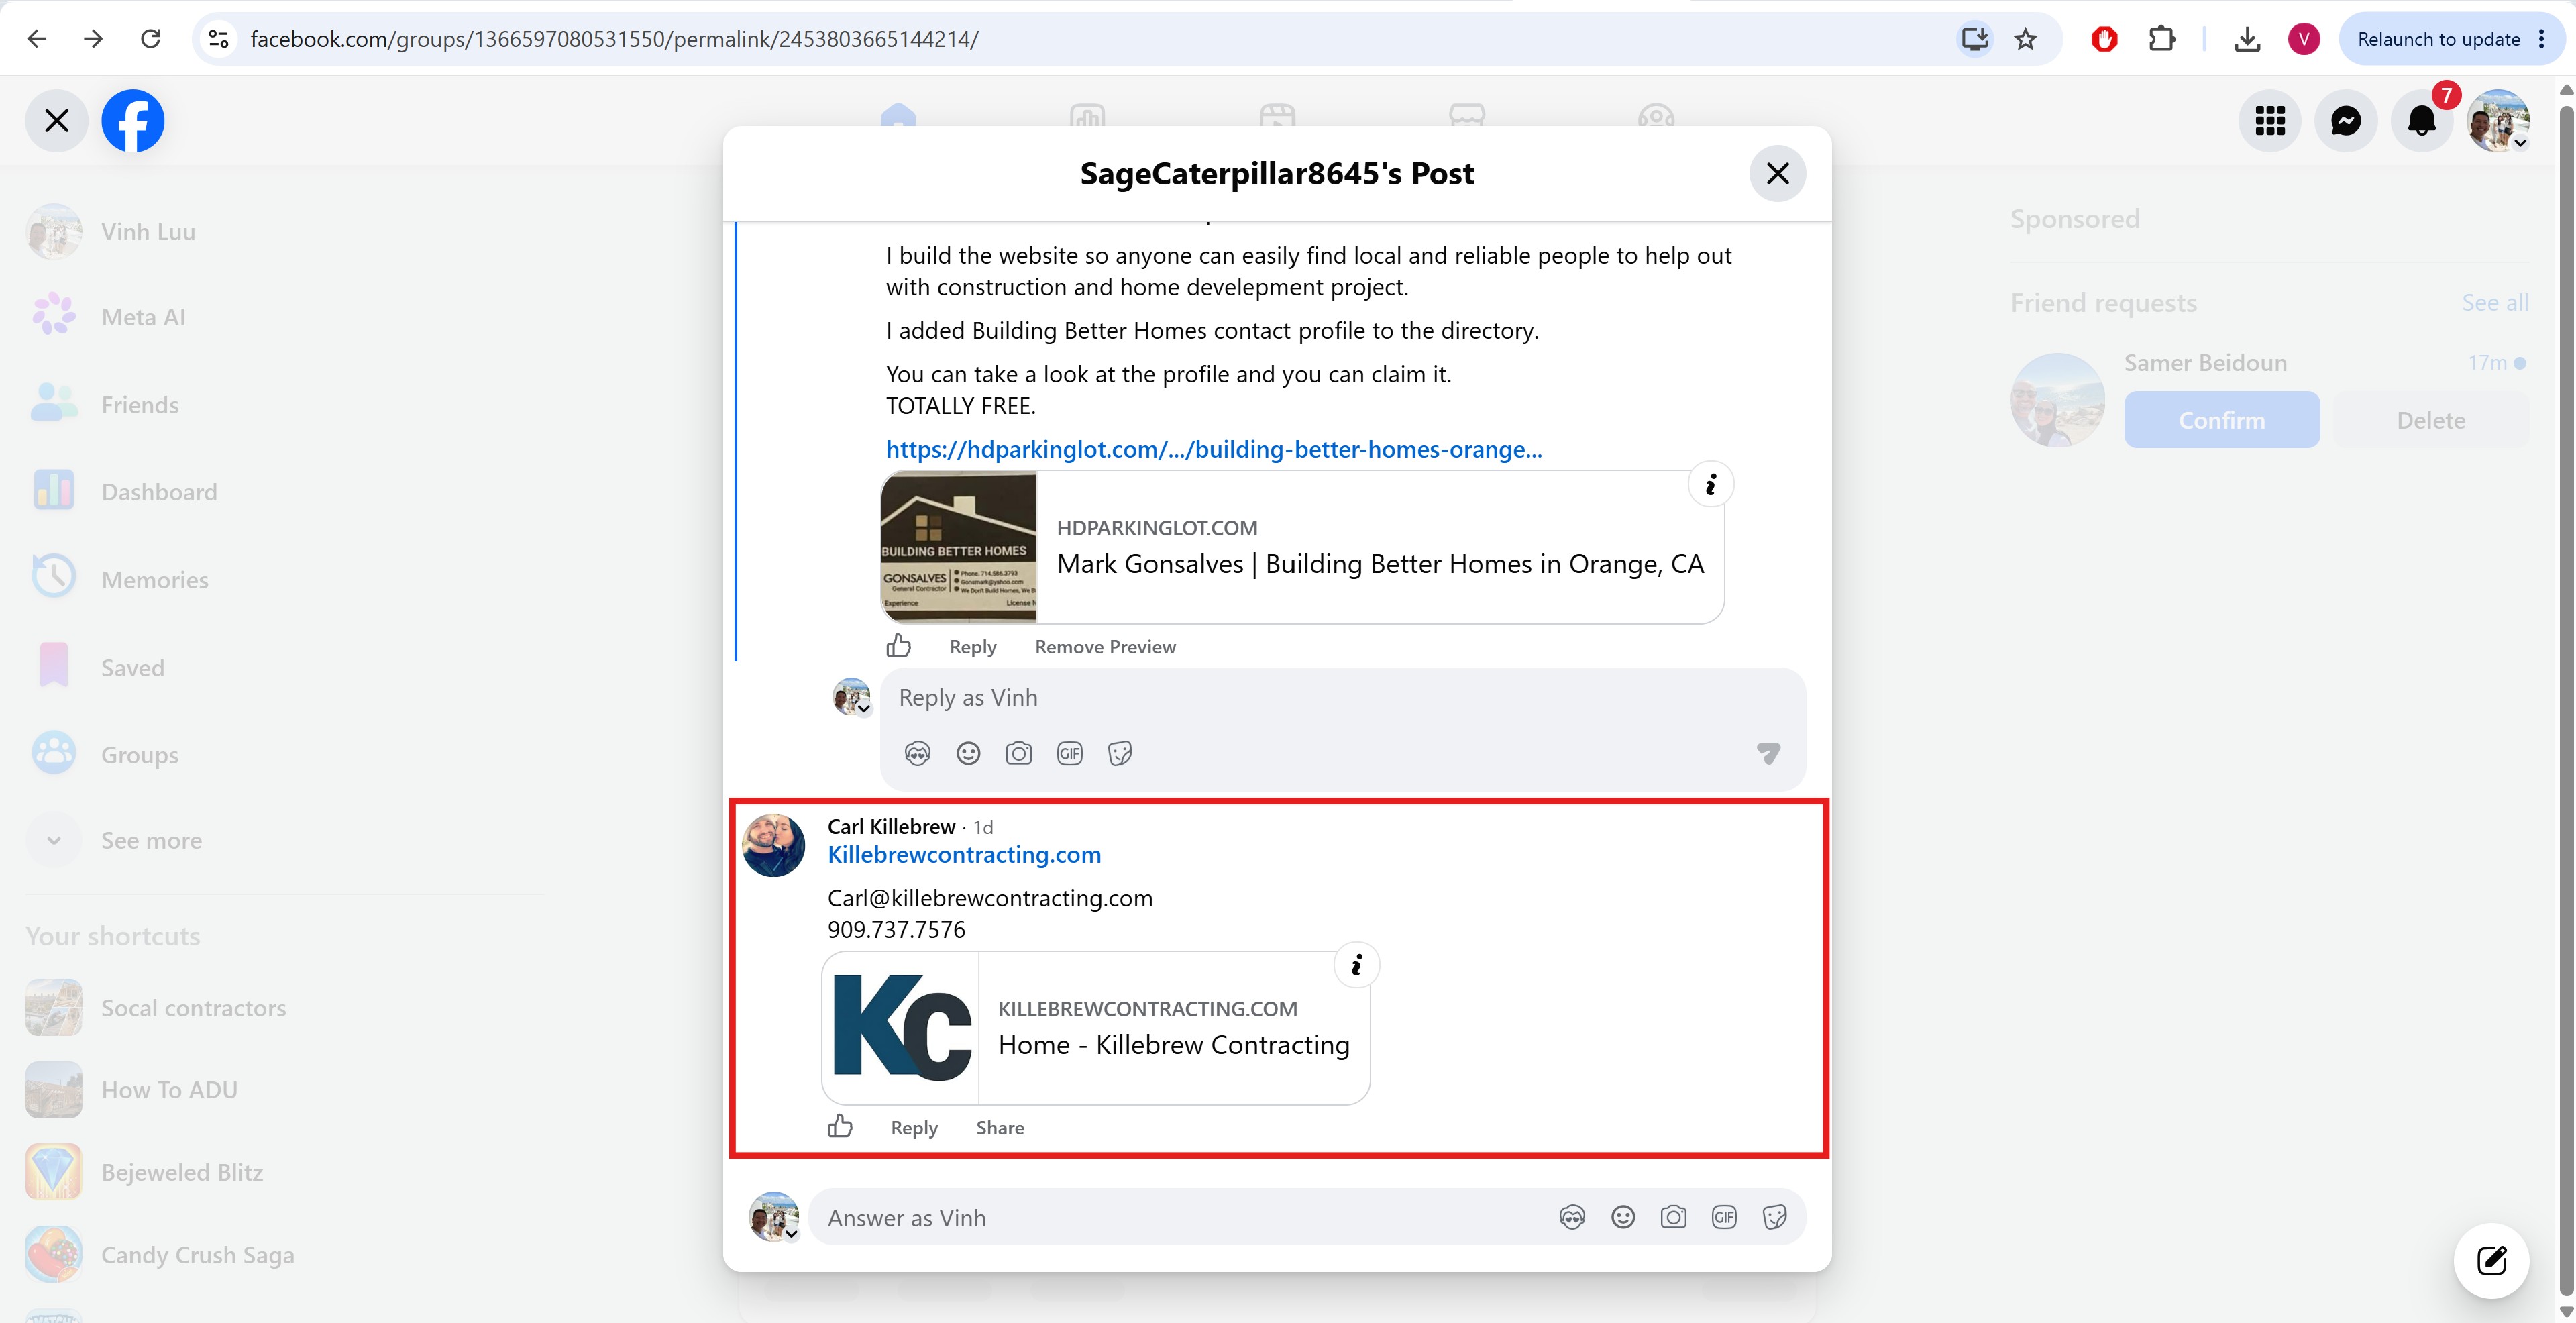The image size is (2576, 1323).
Task: Insert GIF in answer box
Action: coord(1724,1217)
